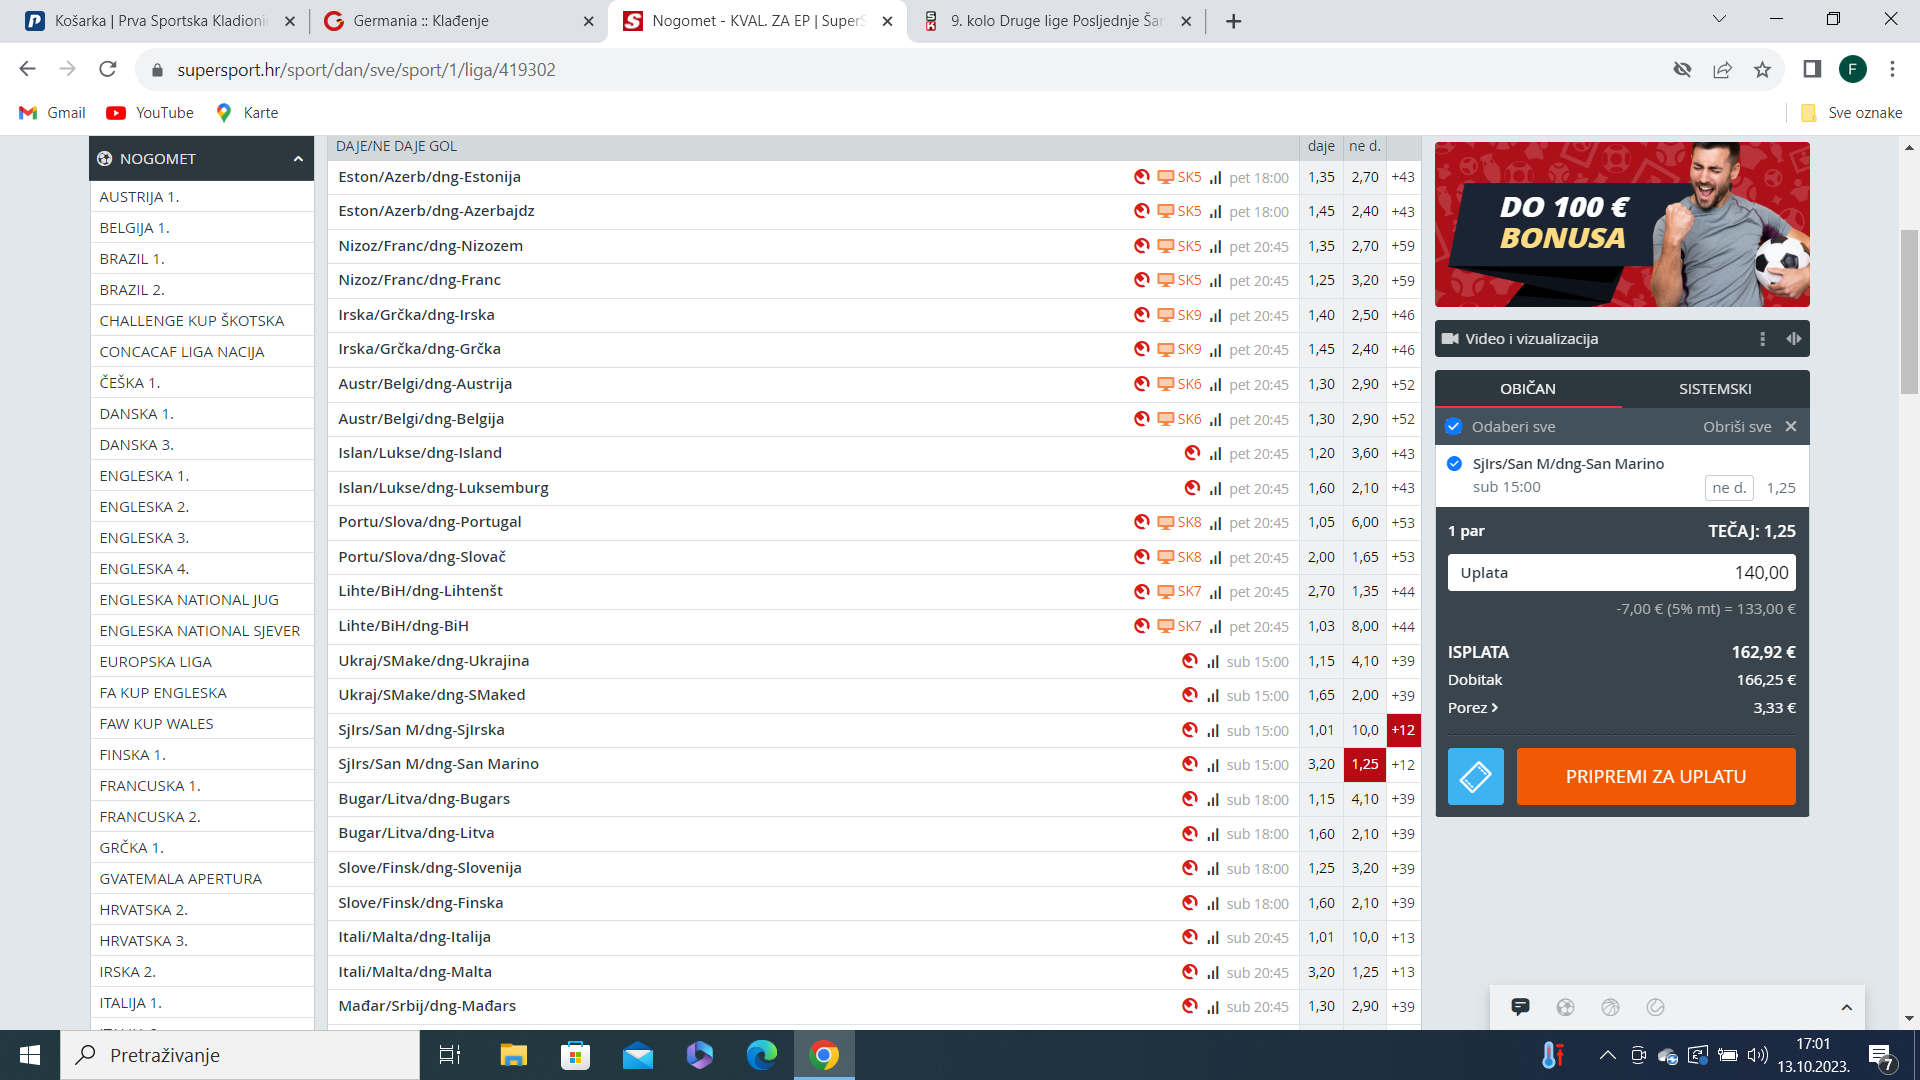
Task: Open statistics icon for Eston/Azerb/dng-Estonija row
Action: pyautogui.click(x=1215, y=178)
